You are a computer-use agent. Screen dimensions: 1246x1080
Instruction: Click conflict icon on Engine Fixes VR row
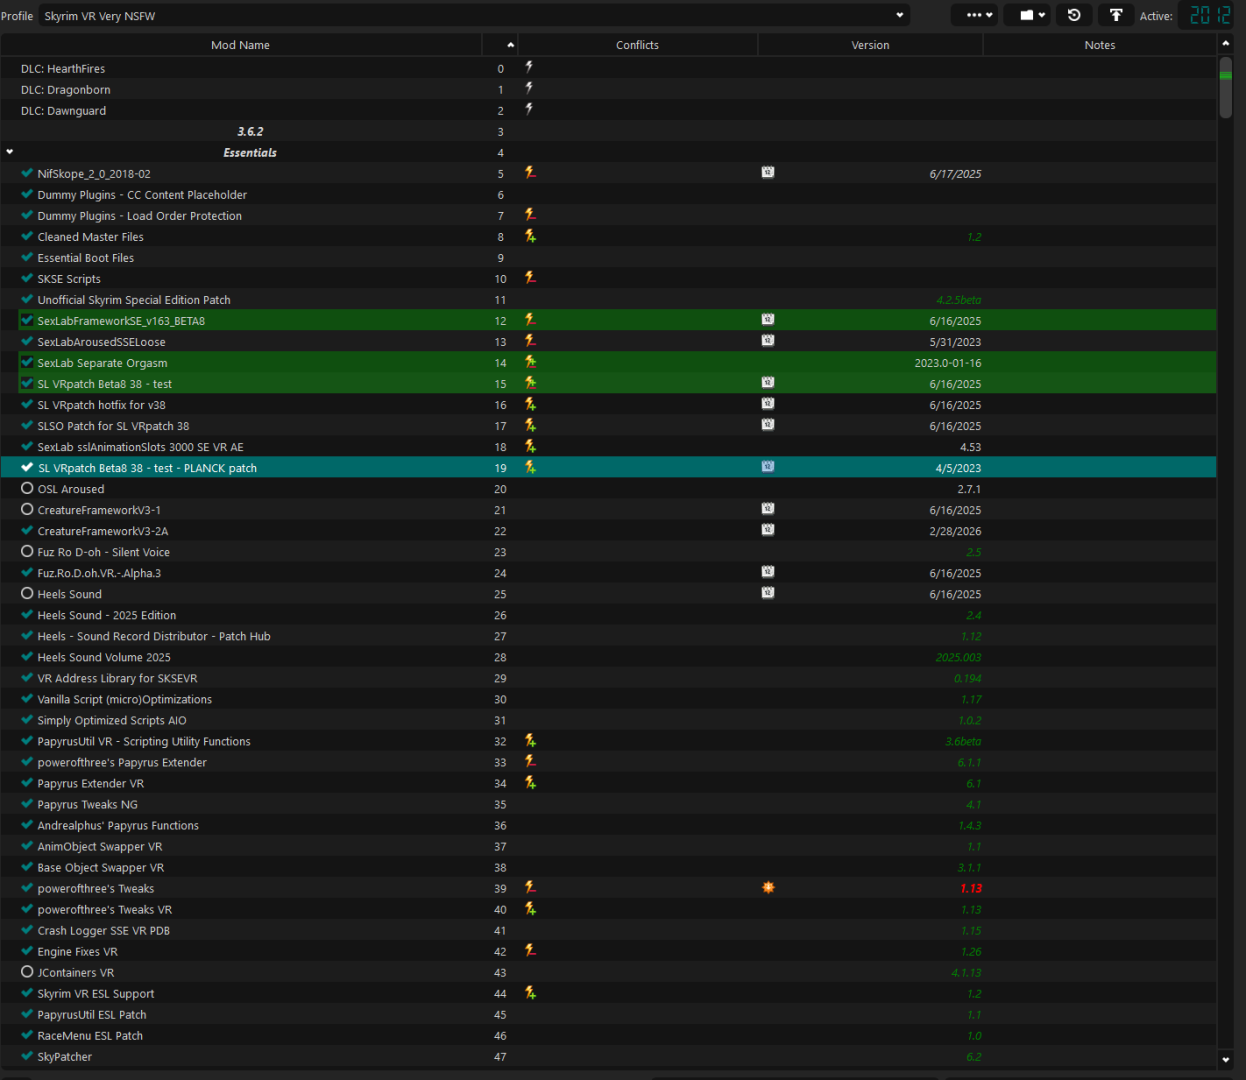pyautogui.click(x=530, y=951)
